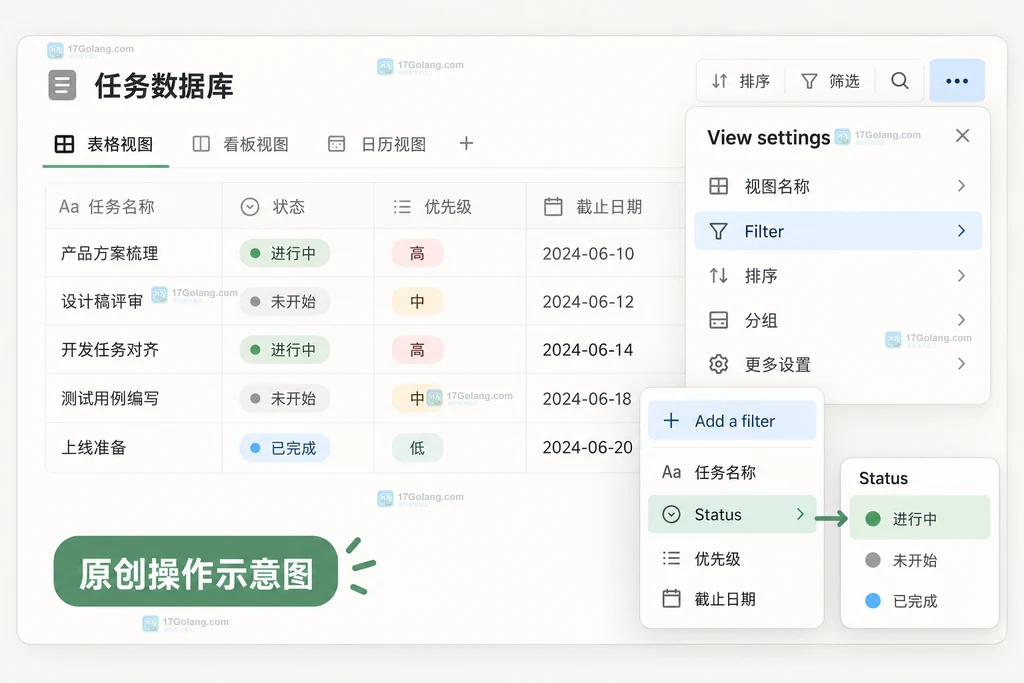Close the View settings panel
Screen dimensions: 1024x683
pos(962,136)
